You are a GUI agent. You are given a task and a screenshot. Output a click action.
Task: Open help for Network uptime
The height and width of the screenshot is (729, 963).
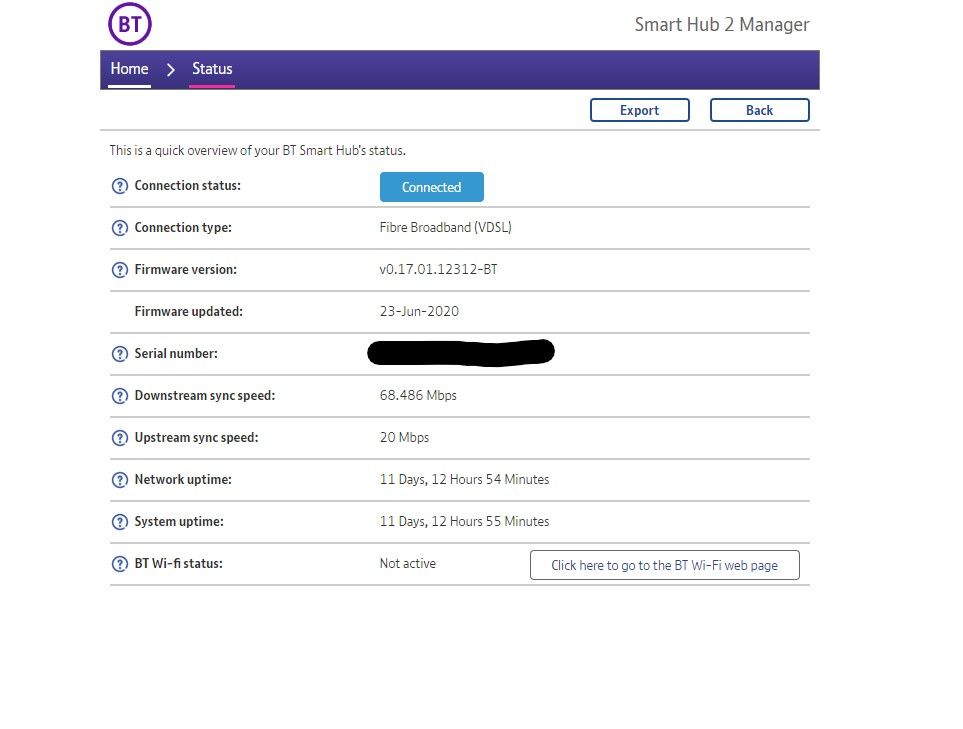coord(120,480)
